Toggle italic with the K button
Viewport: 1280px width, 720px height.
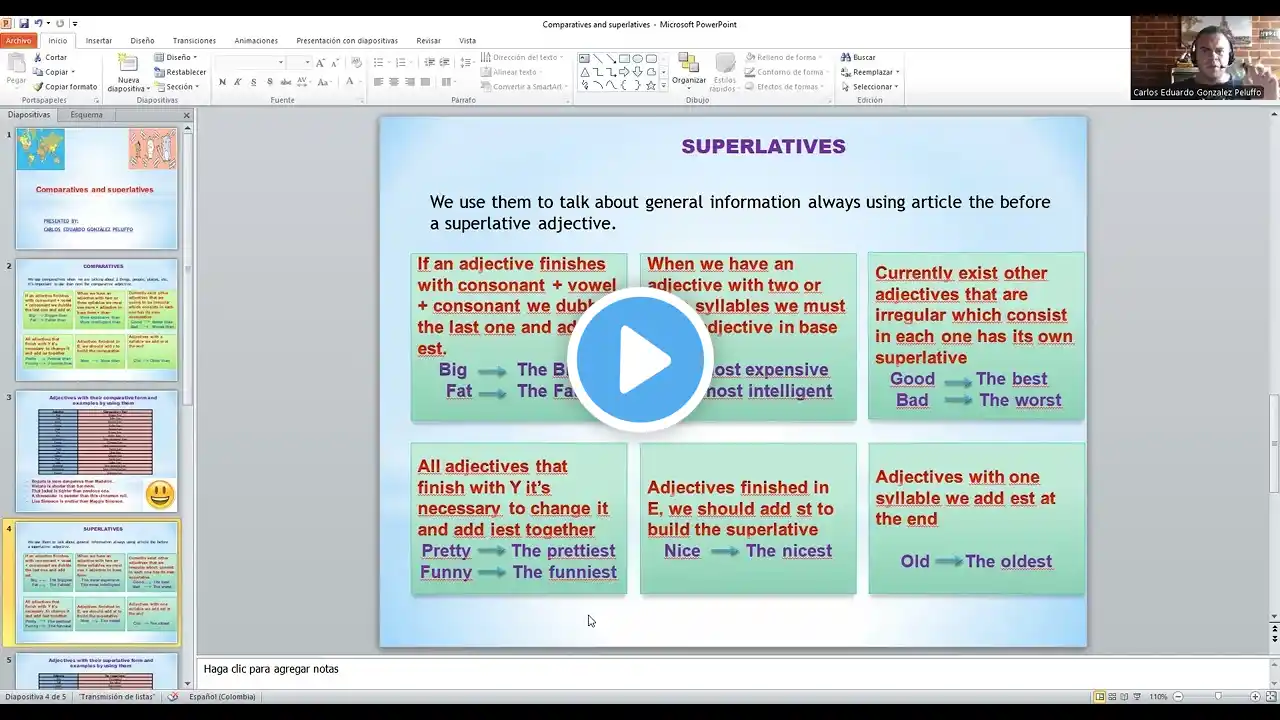click(x=238, y=82)
